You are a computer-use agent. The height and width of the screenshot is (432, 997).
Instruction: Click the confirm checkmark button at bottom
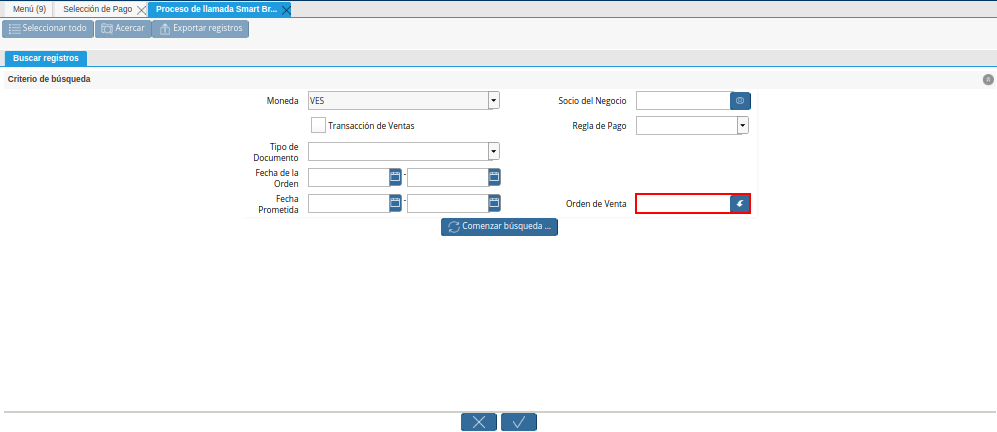[519, 422]
